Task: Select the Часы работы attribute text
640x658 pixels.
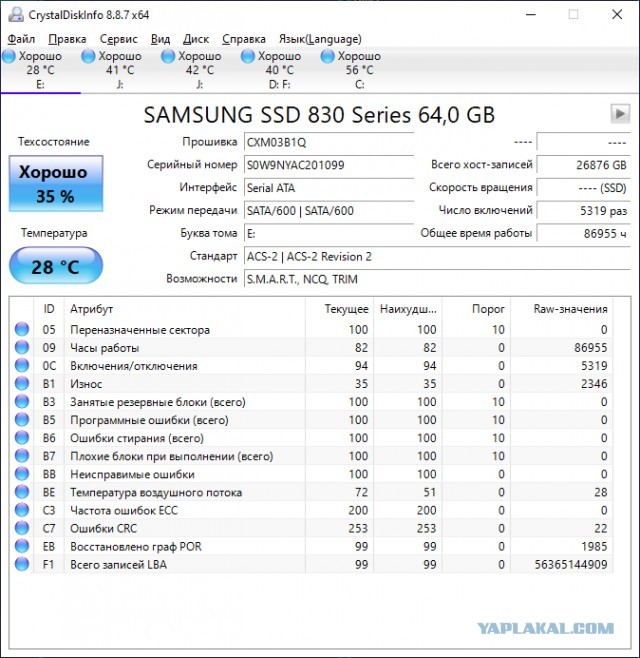Action: coord(104,348)
